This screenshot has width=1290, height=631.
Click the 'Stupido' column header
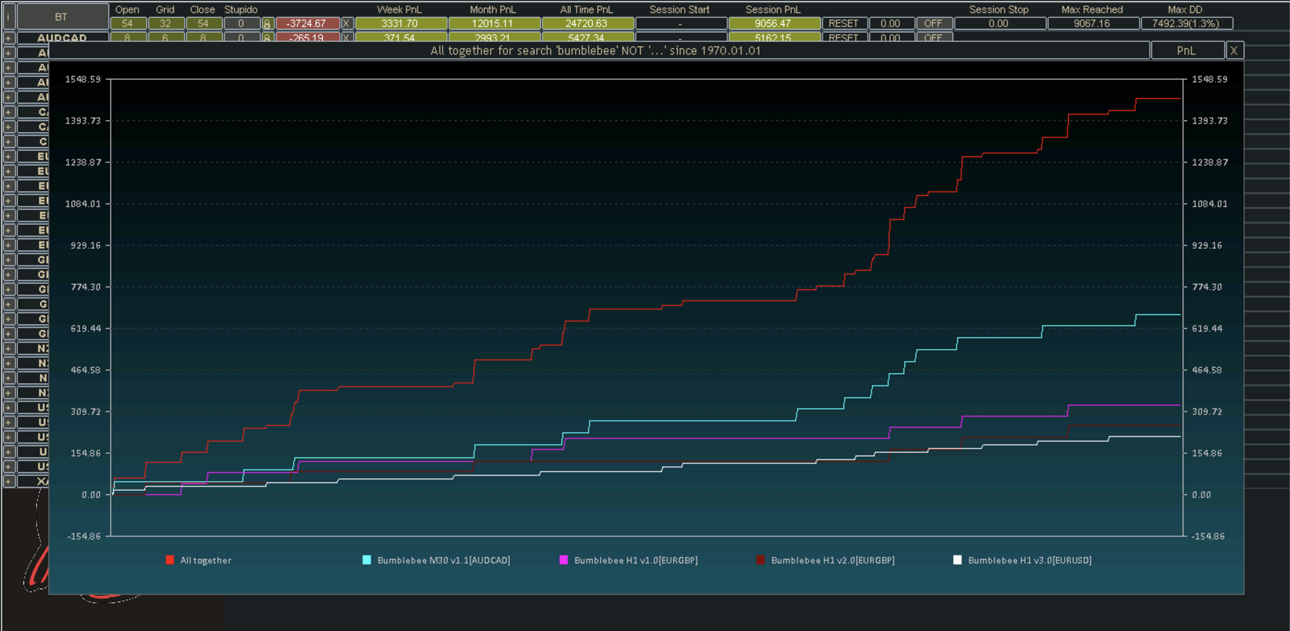241,9
